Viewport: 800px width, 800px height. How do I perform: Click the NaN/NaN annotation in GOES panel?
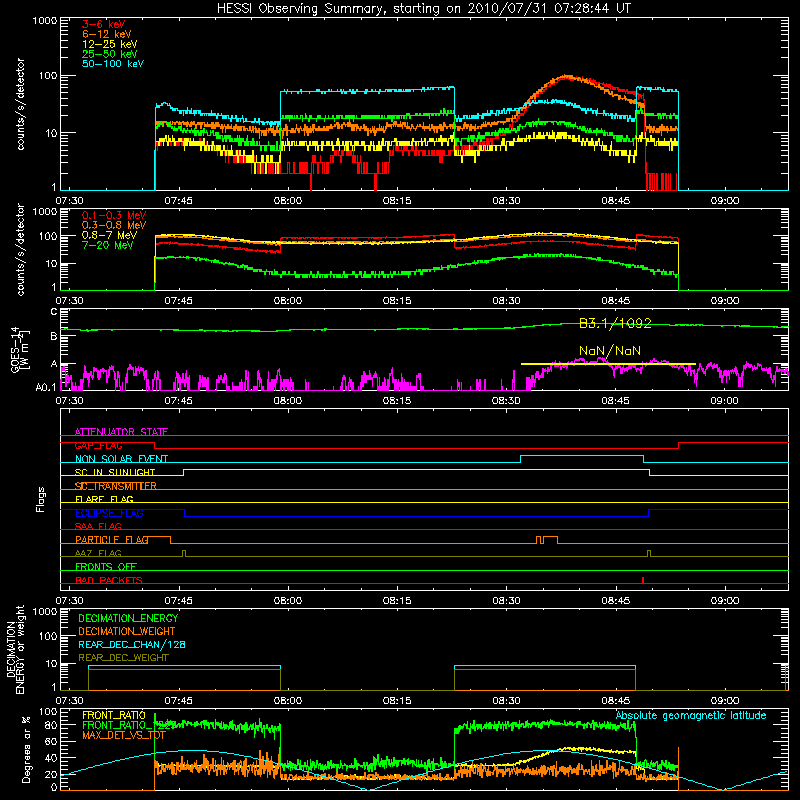click(610, 351)
